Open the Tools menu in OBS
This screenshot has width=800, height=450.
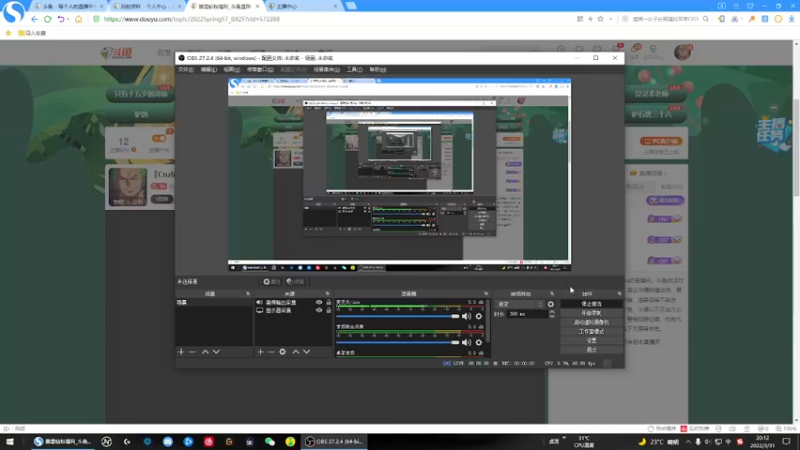tap(355, 69)
